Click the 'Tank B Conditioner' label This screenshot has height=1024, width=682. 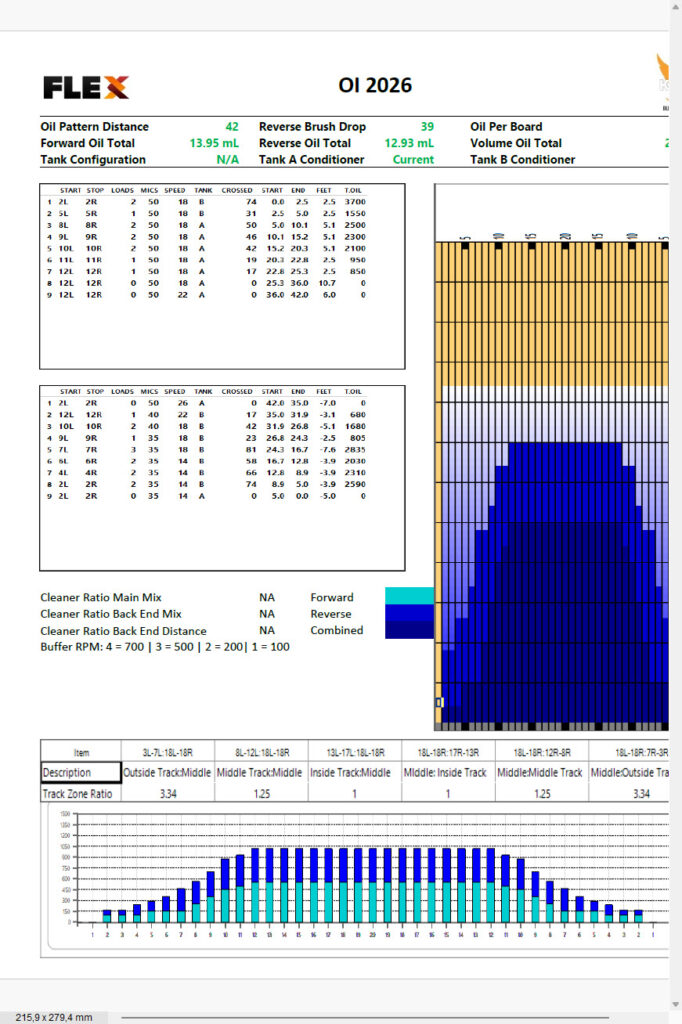(x=523, y=159)
